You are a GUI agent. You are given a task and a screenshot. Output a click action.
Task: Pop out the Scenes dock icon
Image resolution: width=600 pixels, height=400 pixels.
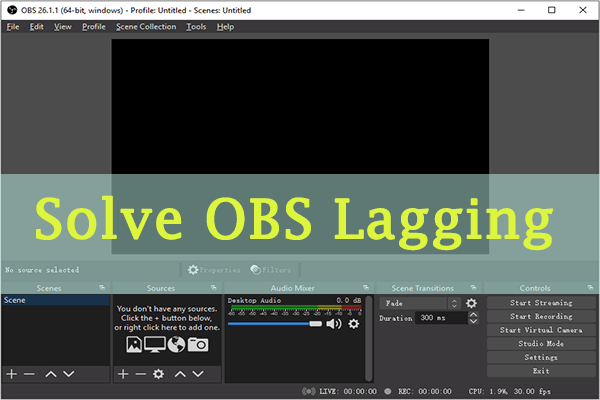coord(102,287)
